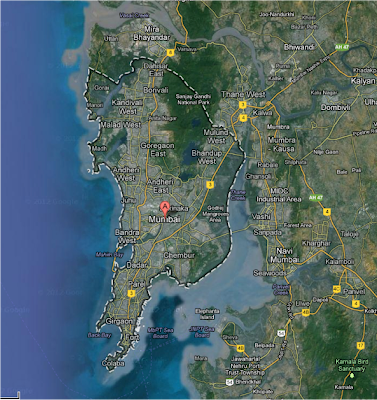Click the Bandra West label
This screenshot has height=400, width=377.
127,236
